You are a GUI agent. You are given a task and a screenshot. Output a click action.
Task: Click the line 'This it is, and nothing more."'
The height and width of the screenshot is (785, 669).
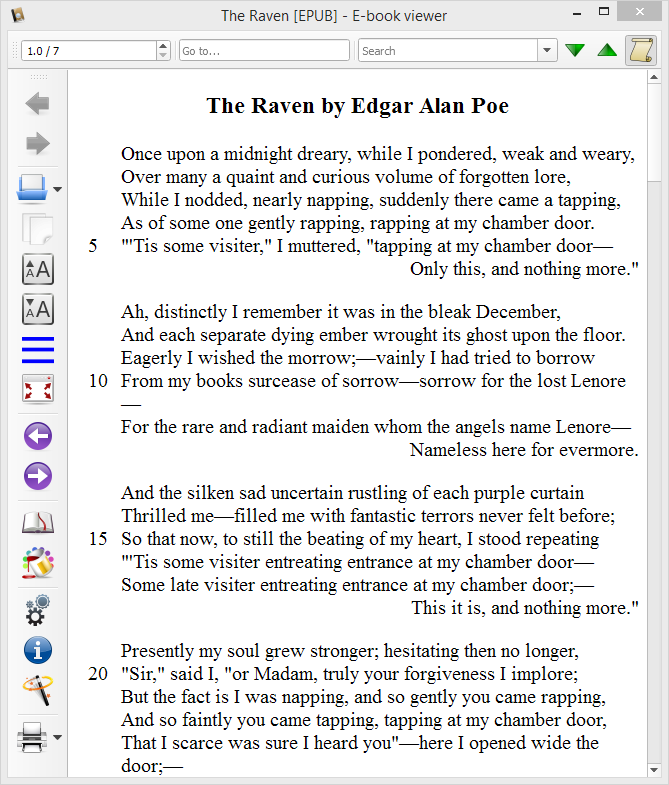tap(525, 608)
